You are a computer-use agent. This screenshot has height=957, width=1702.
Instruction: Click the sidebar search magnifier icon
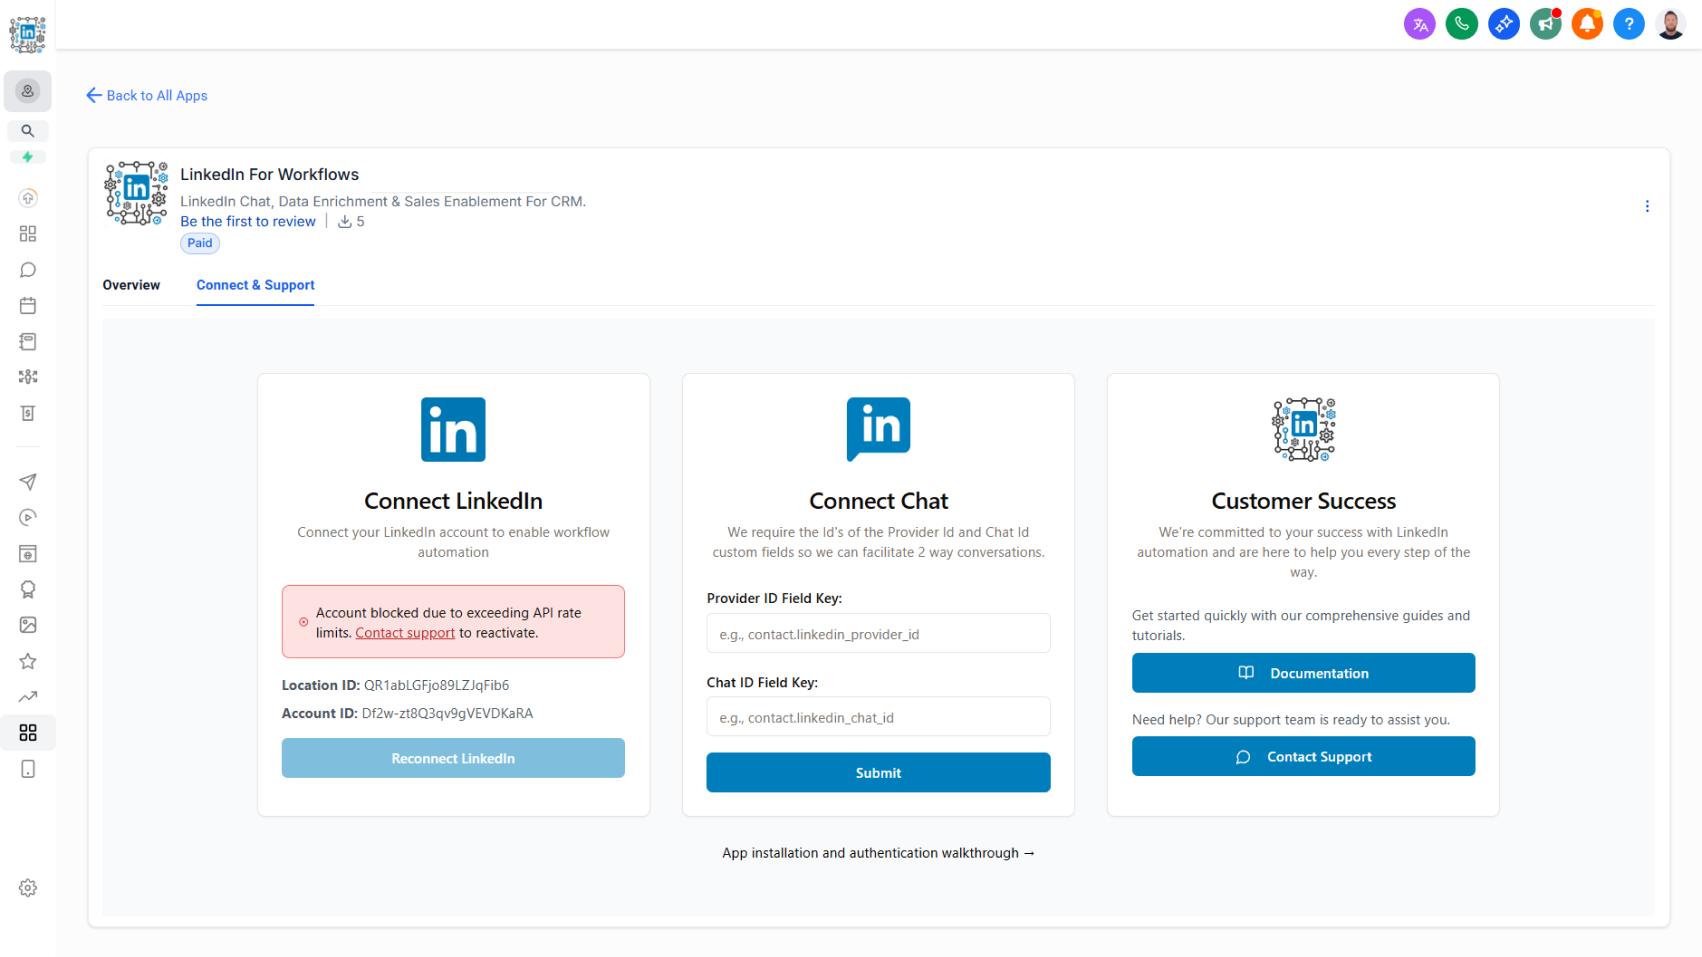point(28,131)
